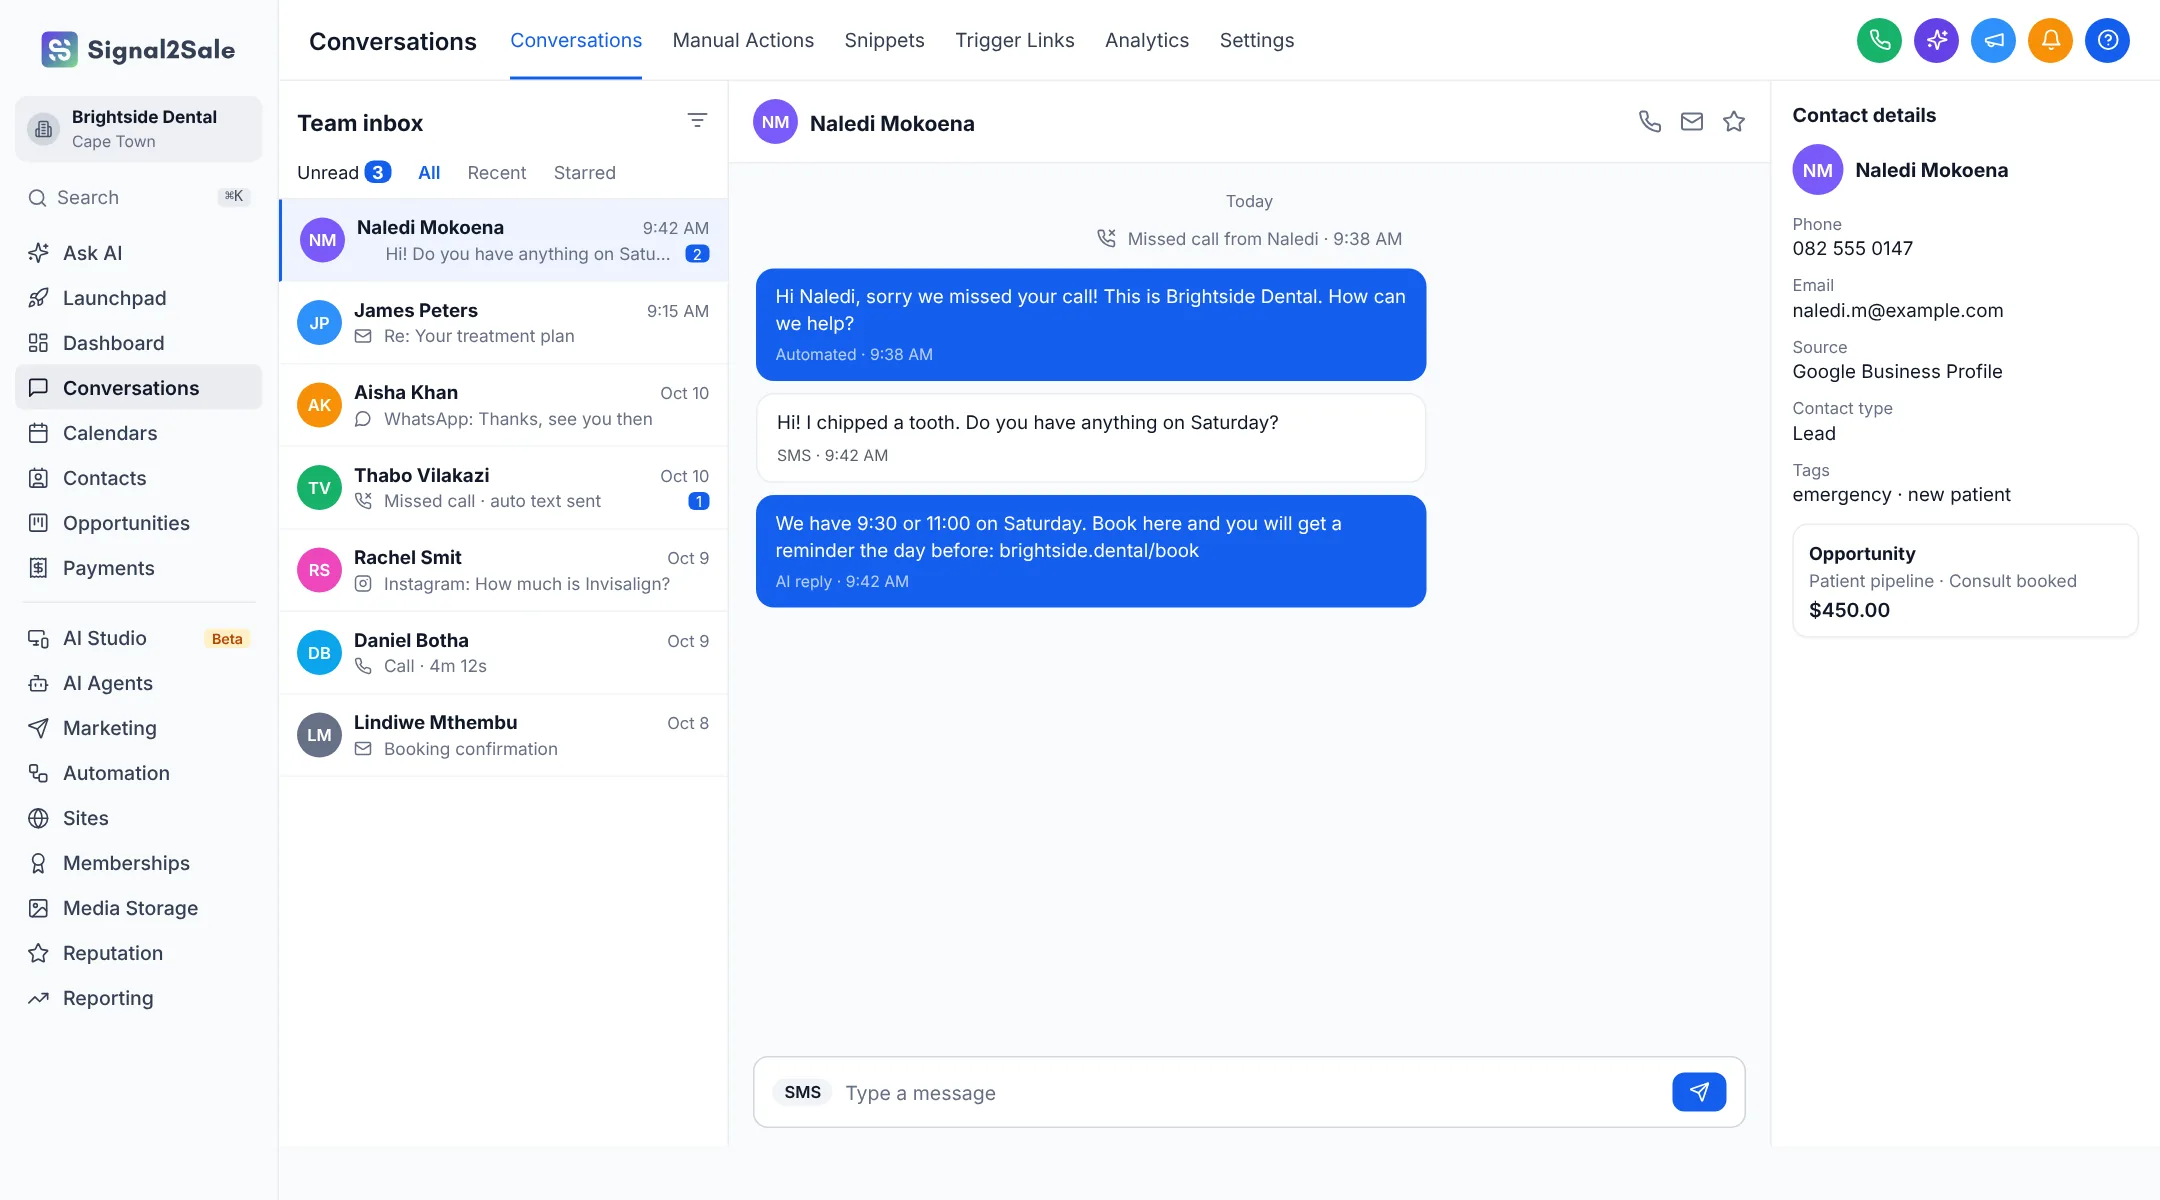Open the help question mark icon

point(2107,40)
